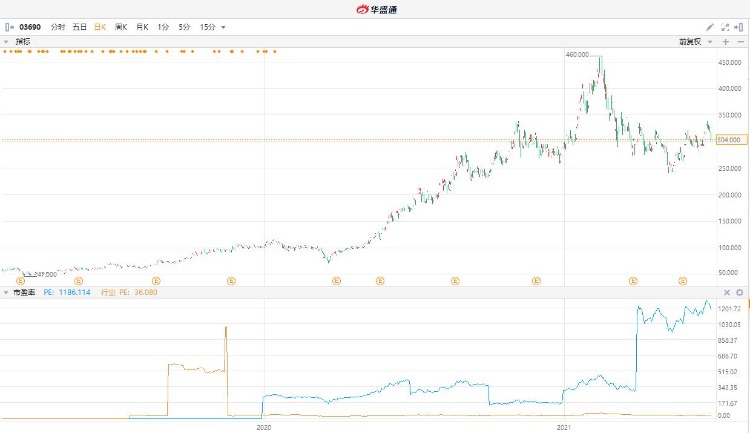Click the 460.000 high price label
The width and height of the screenshot is (750, 433).
point(577,55)
